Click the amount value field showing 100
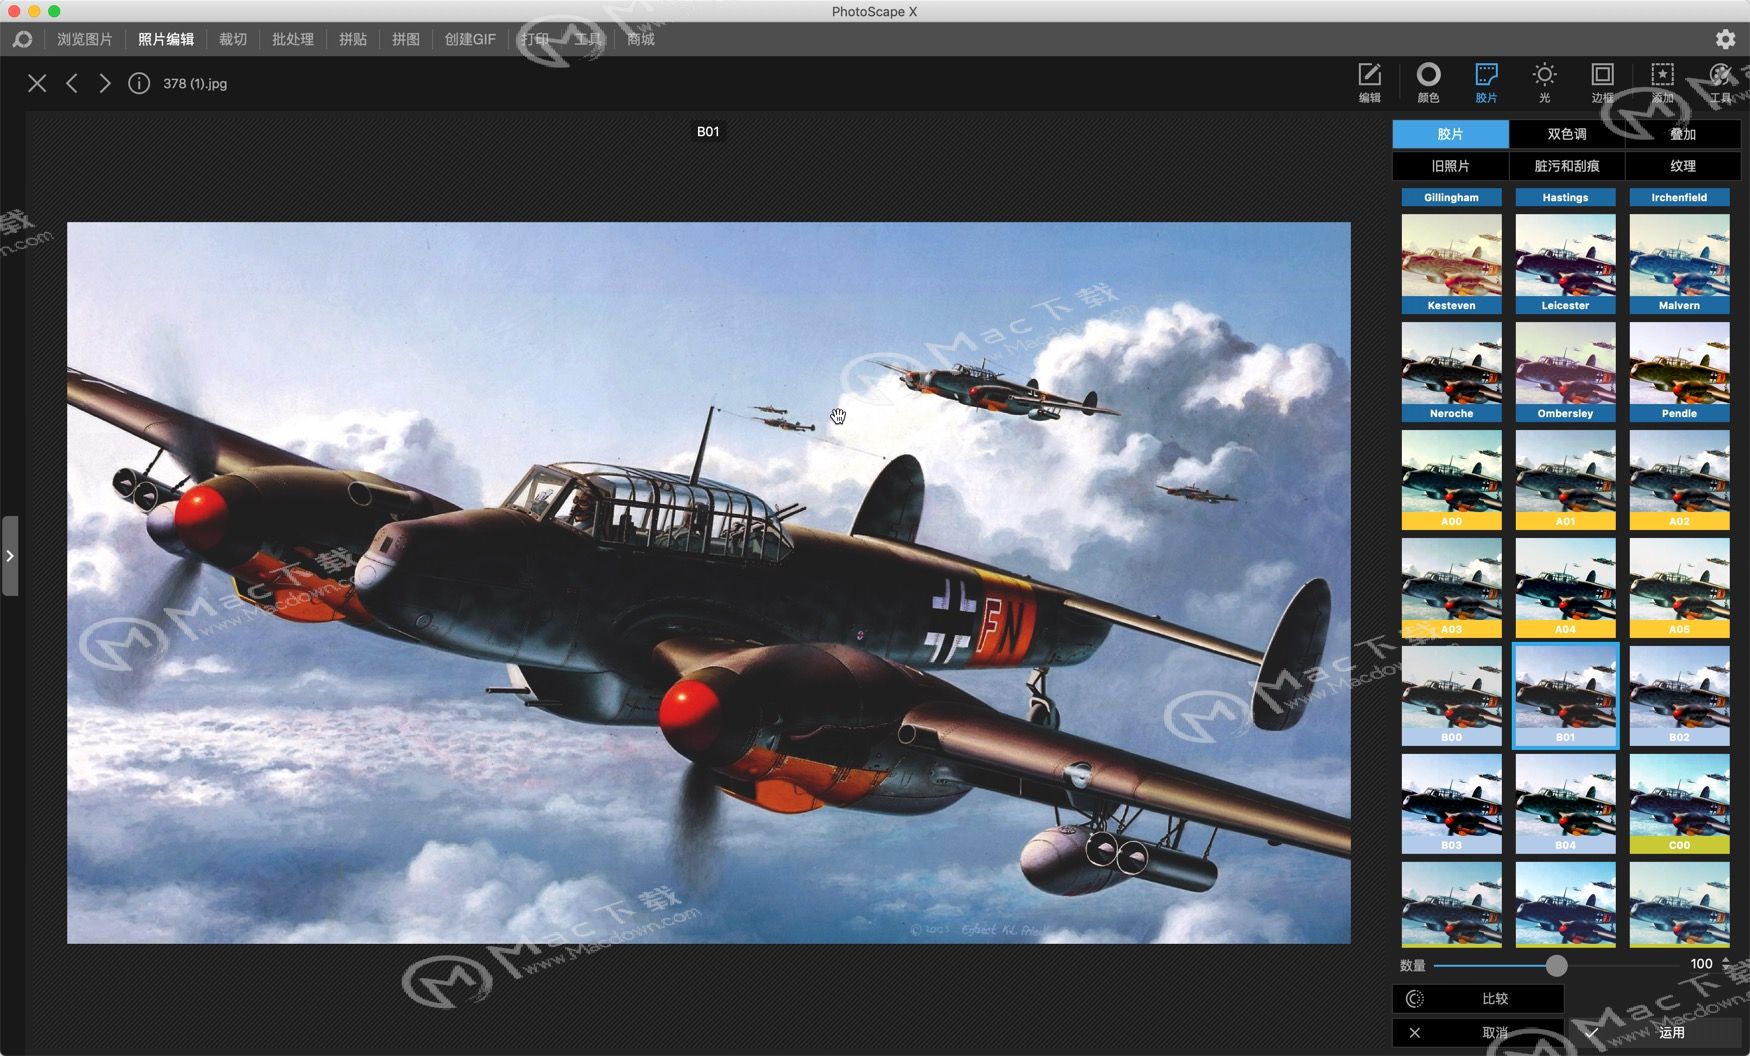The image size is (1750, 1056). pos(1701,964)
